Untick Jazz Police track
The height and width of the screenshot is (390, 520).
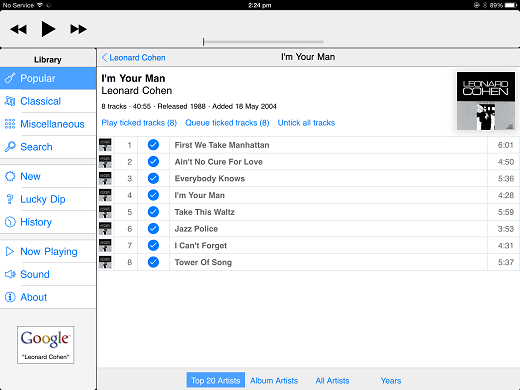(x=153, y=229)
